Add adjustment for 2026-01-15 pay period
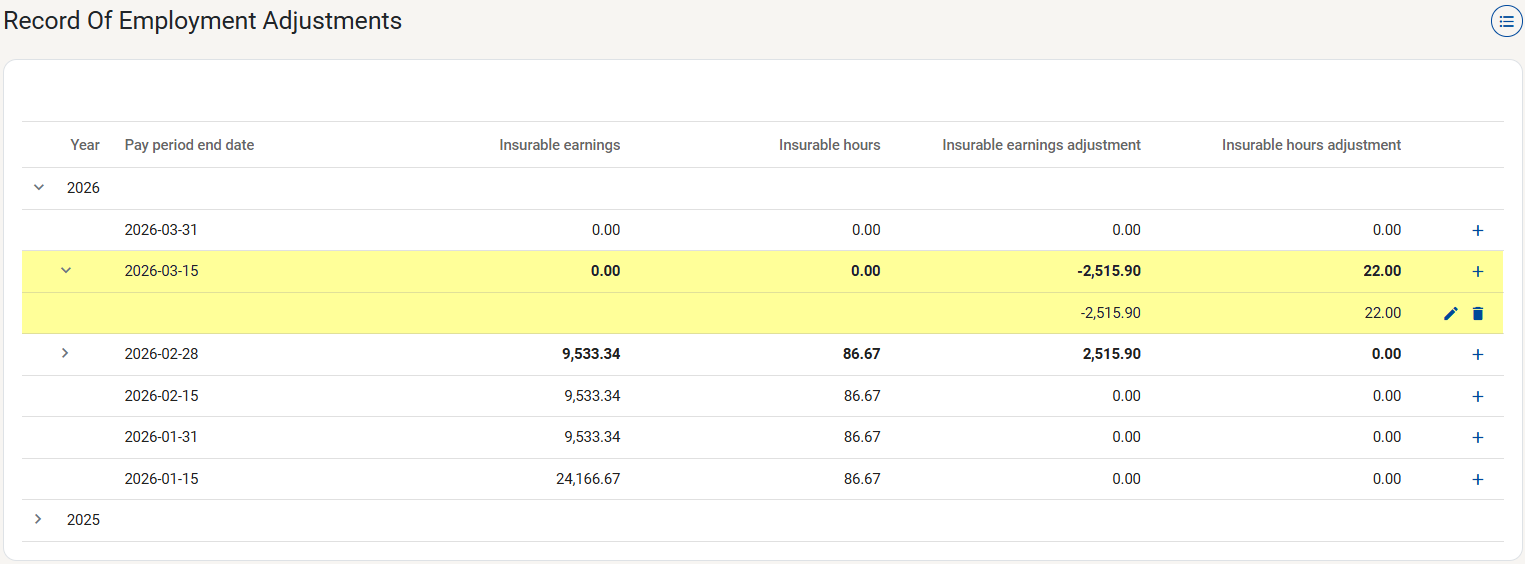Image resolution: width=1525 pixels, height=564 pixels. click(1477, 480)
